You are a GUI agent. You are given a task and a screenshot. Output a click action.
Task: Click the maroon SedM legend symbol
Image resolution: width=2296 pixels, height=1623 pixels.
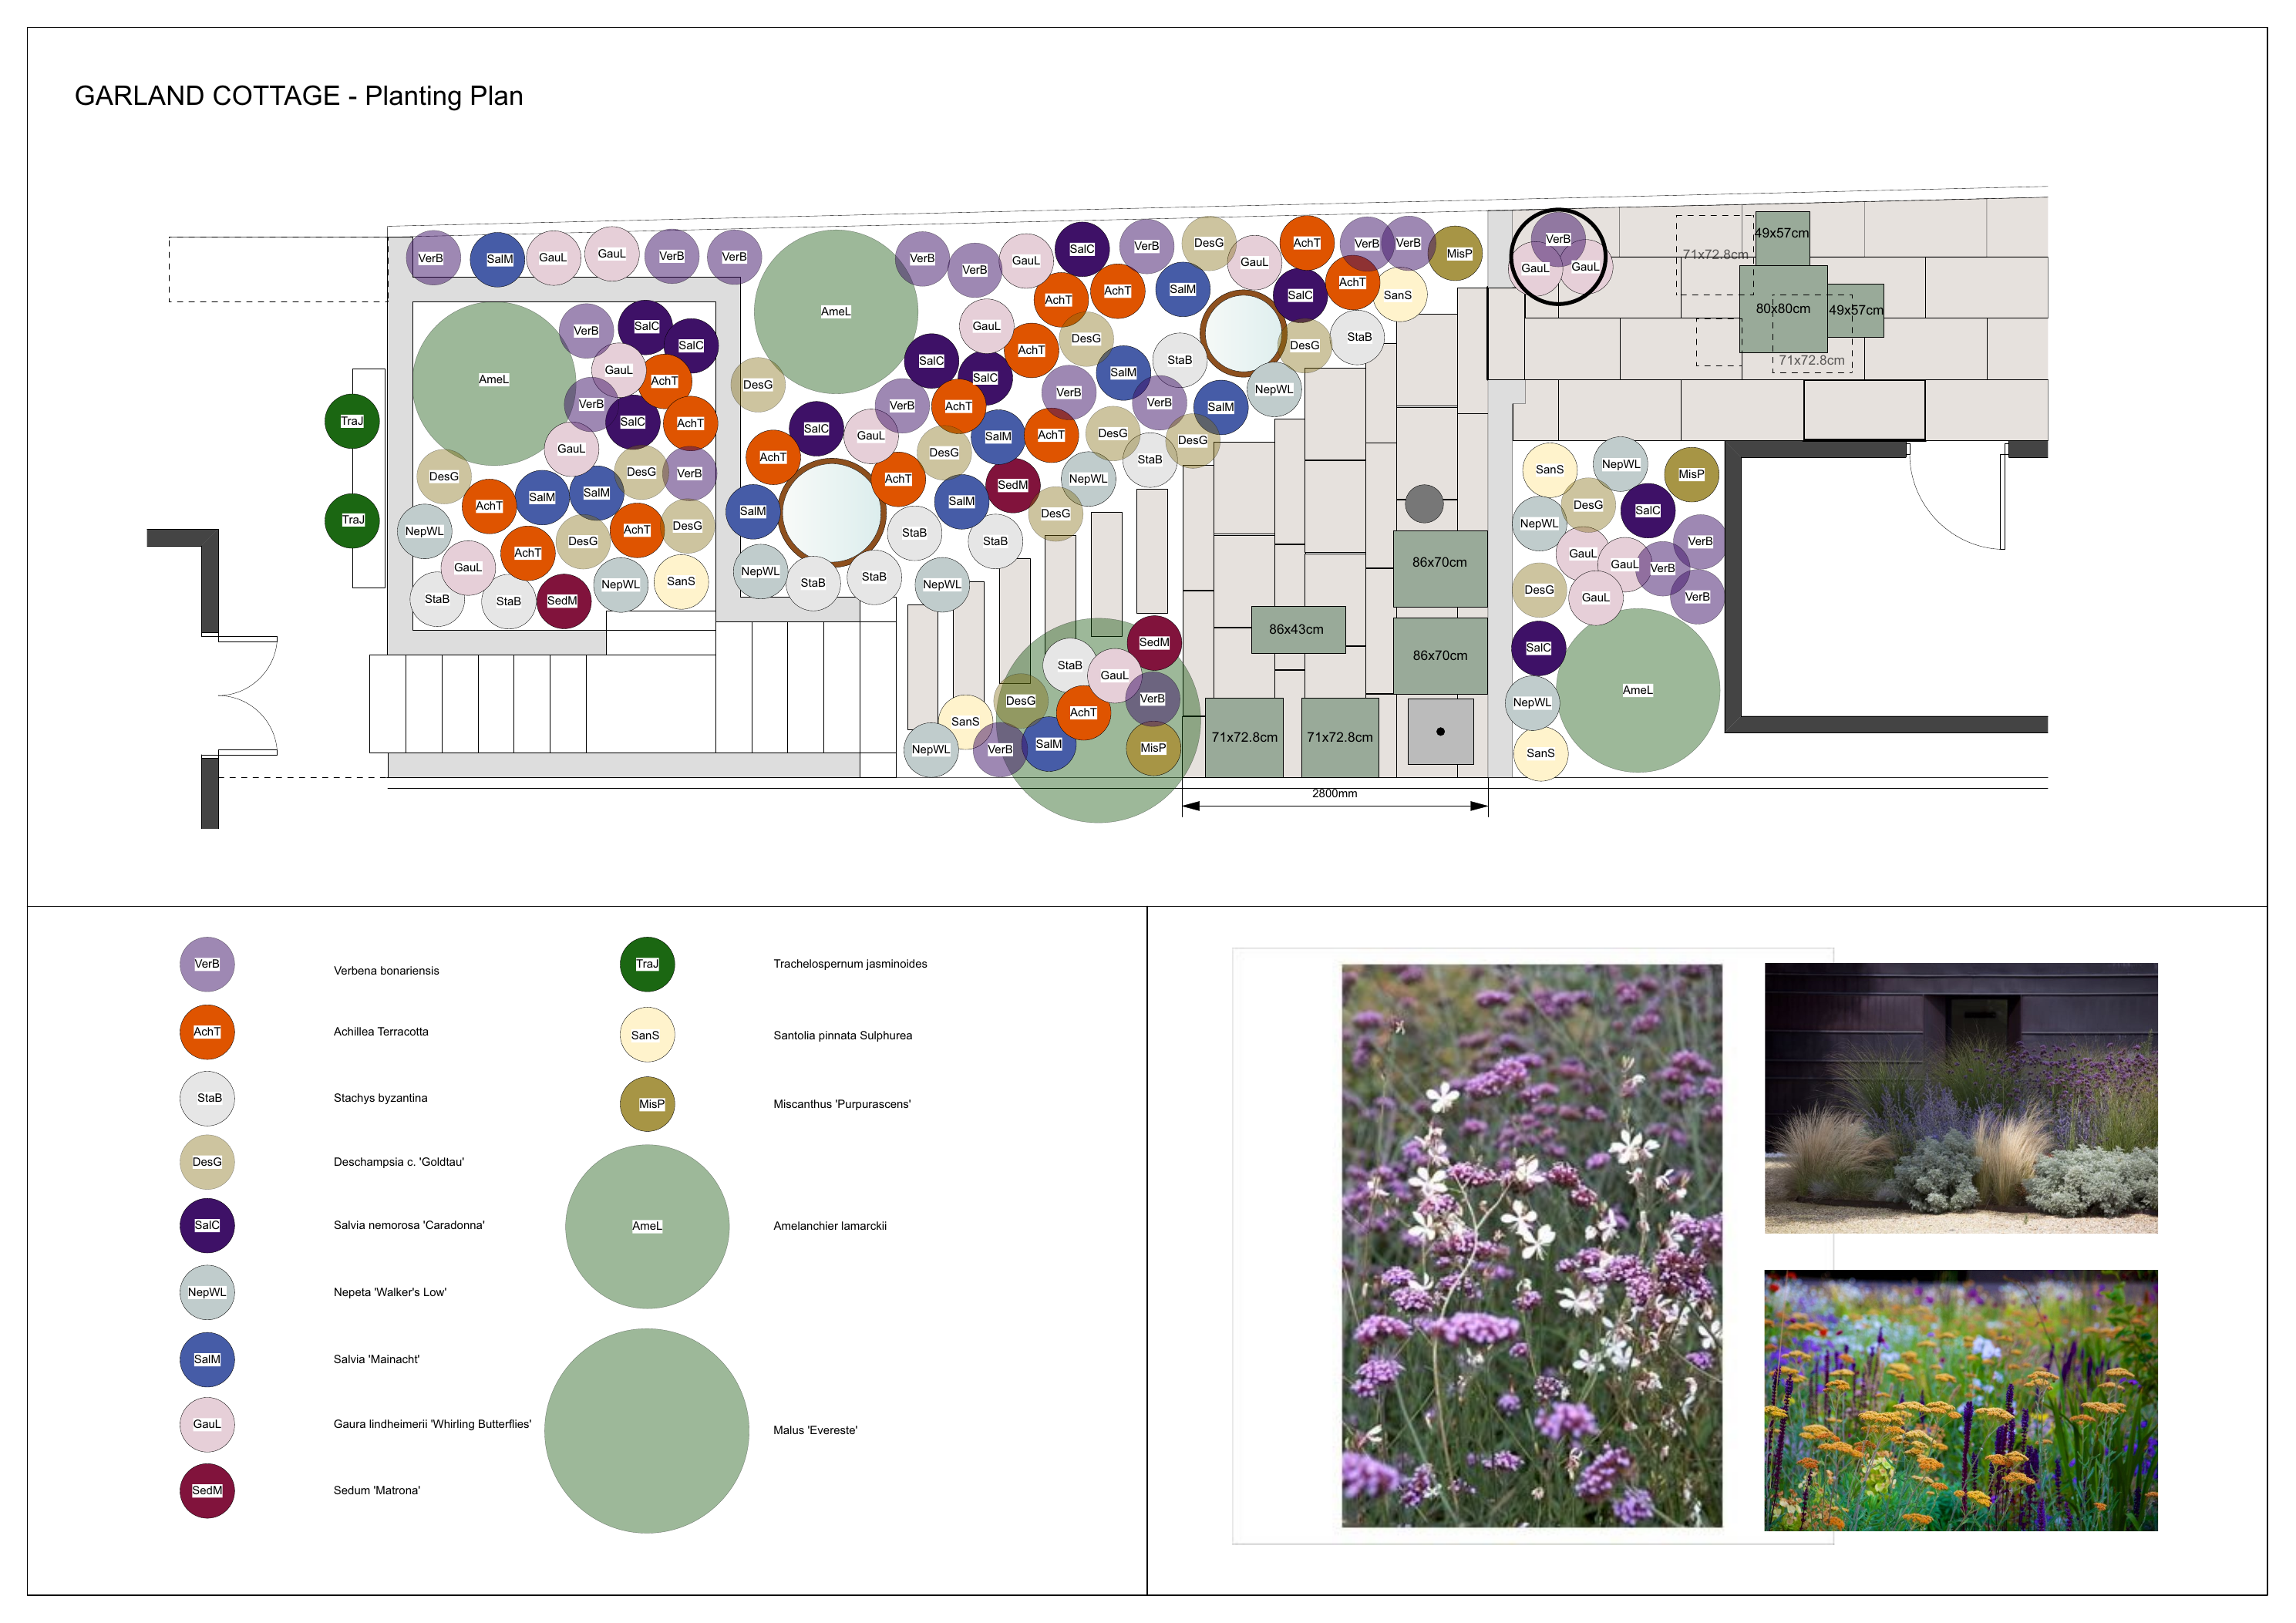tap(207, 1489)
